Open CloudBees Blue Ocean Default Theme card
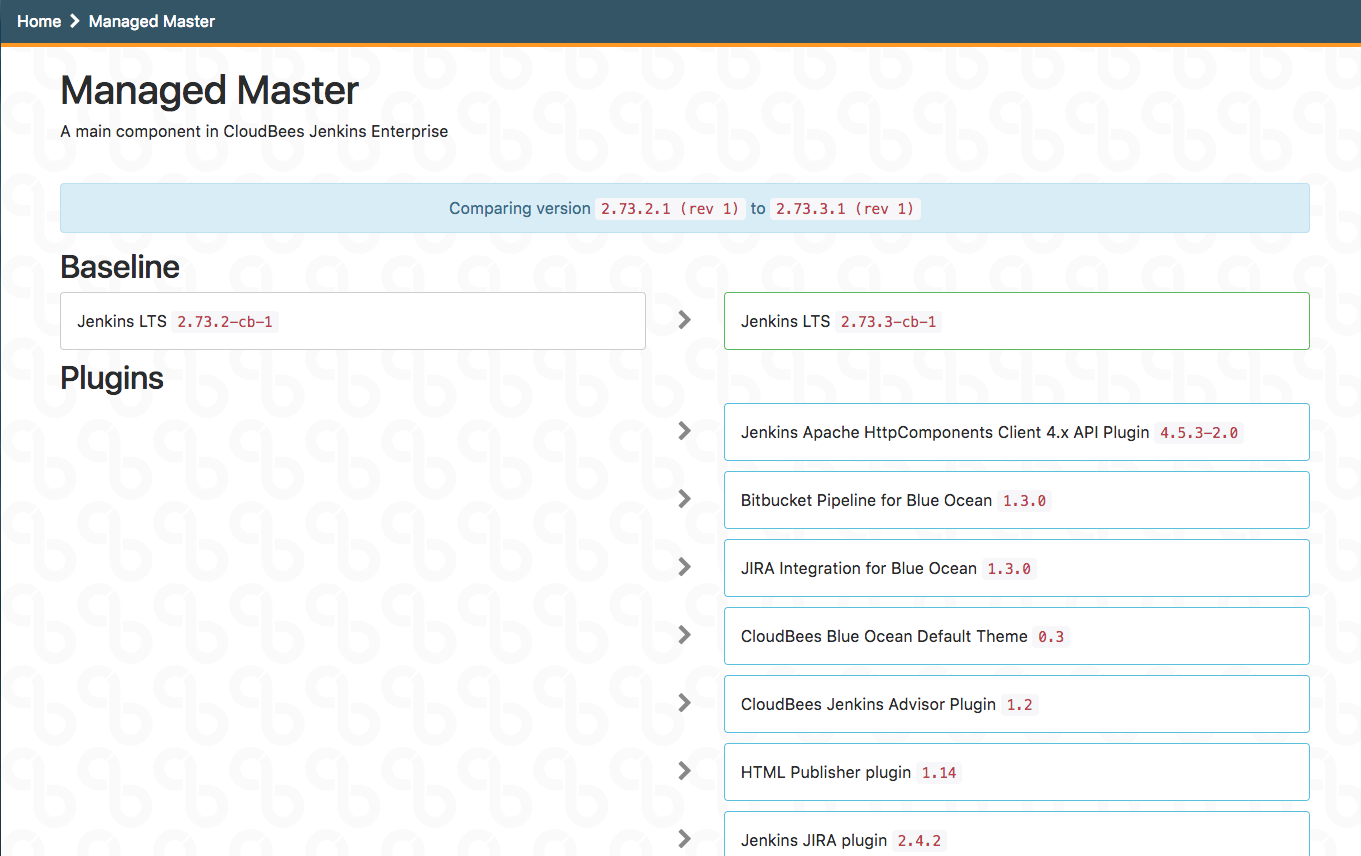This screenshot has width=1361, height=856. pyautogui.click(x=1017, y=636)
